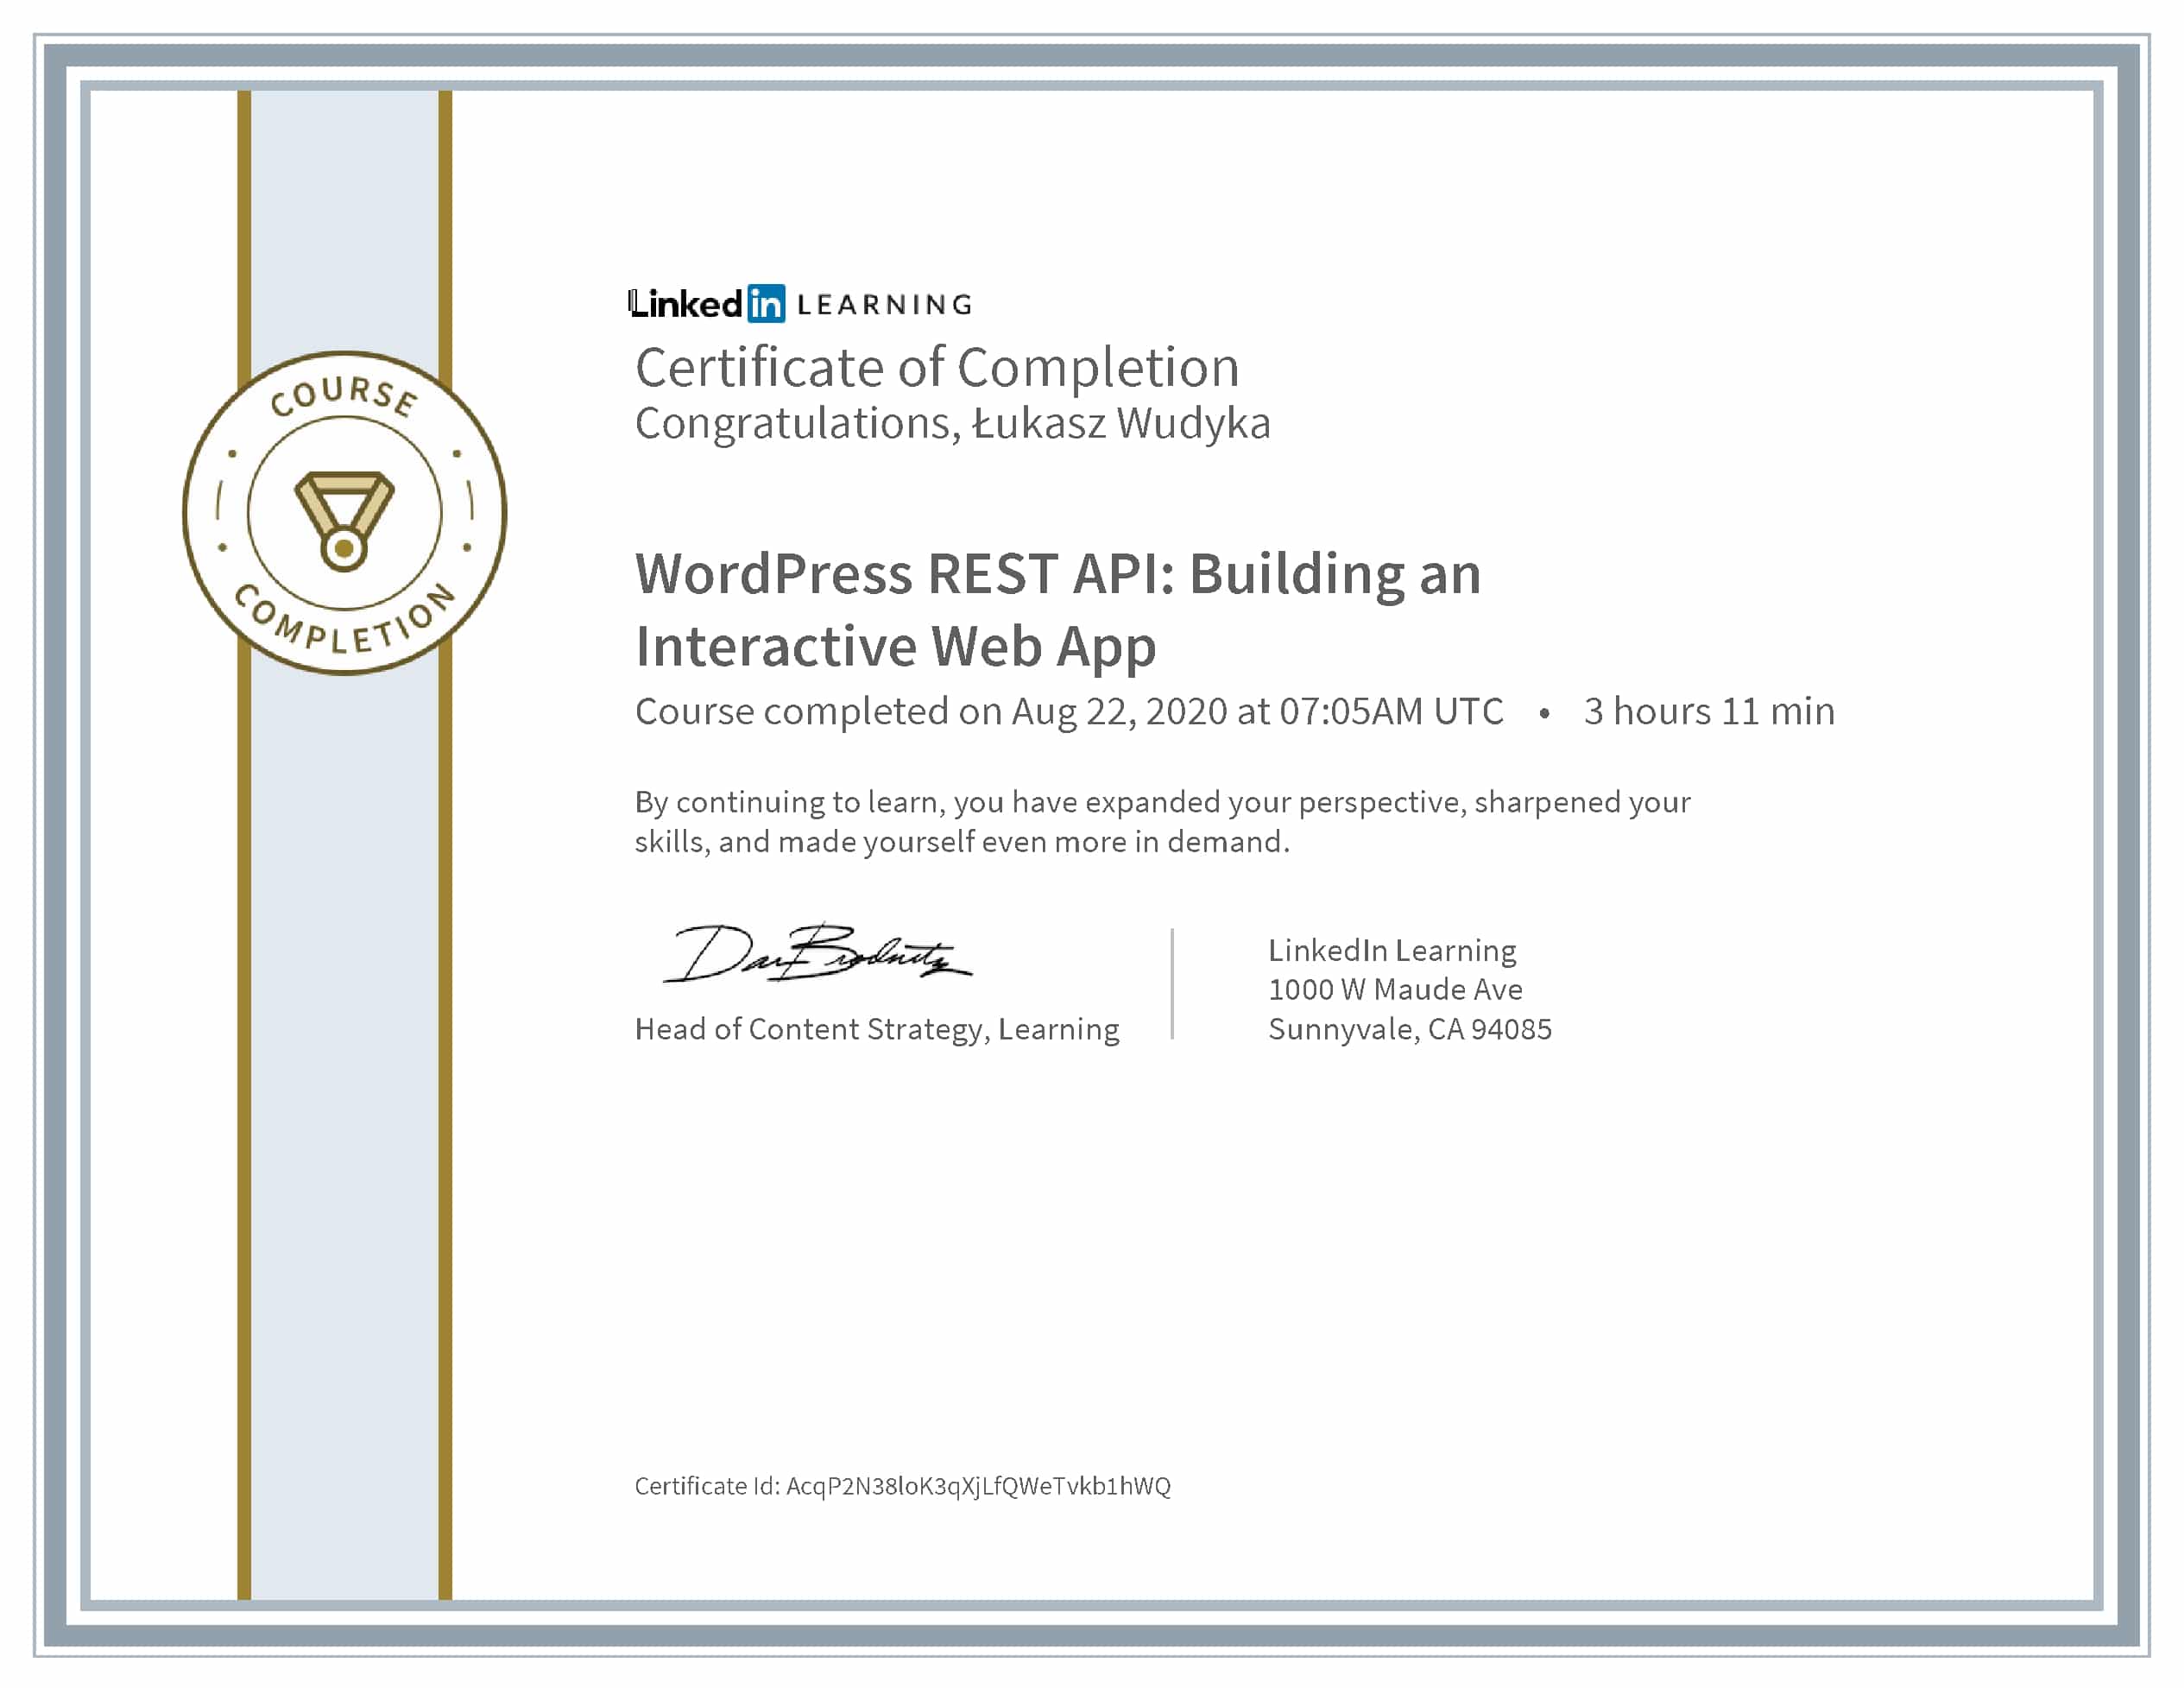Click the Certificate of Completion heading
This screenshot has height=1688, width=2184.
coord(937,368)
